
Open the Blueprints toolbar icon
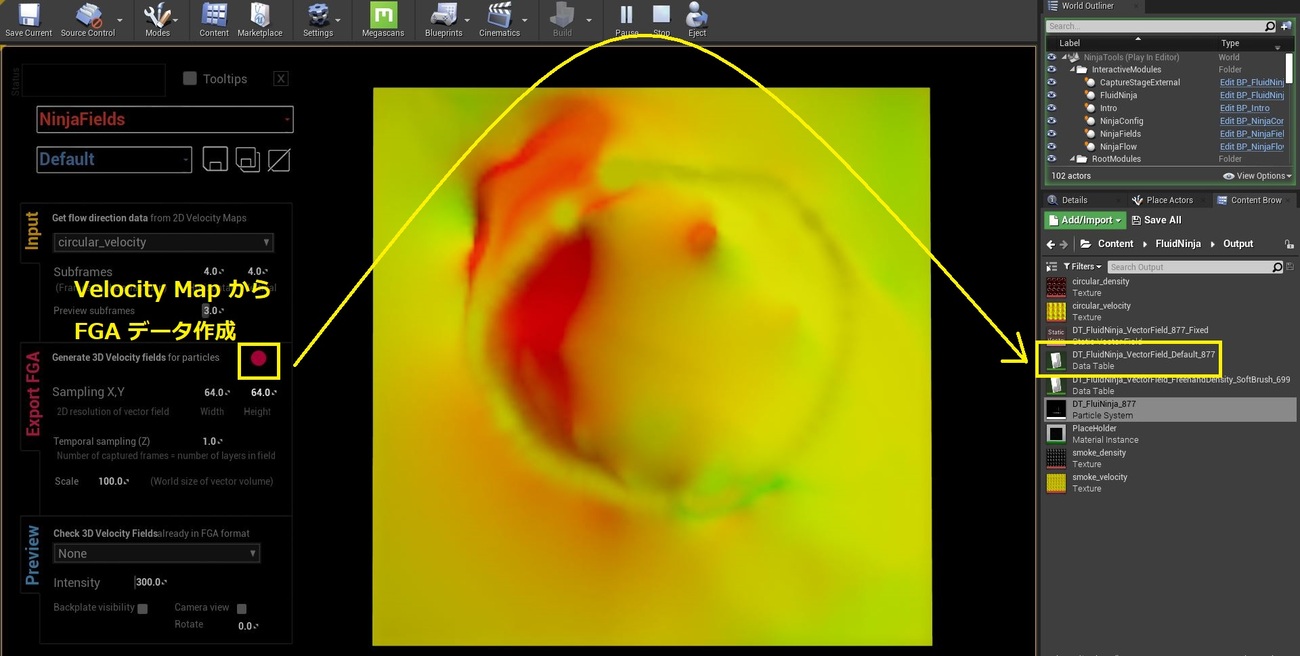point(443,19)
